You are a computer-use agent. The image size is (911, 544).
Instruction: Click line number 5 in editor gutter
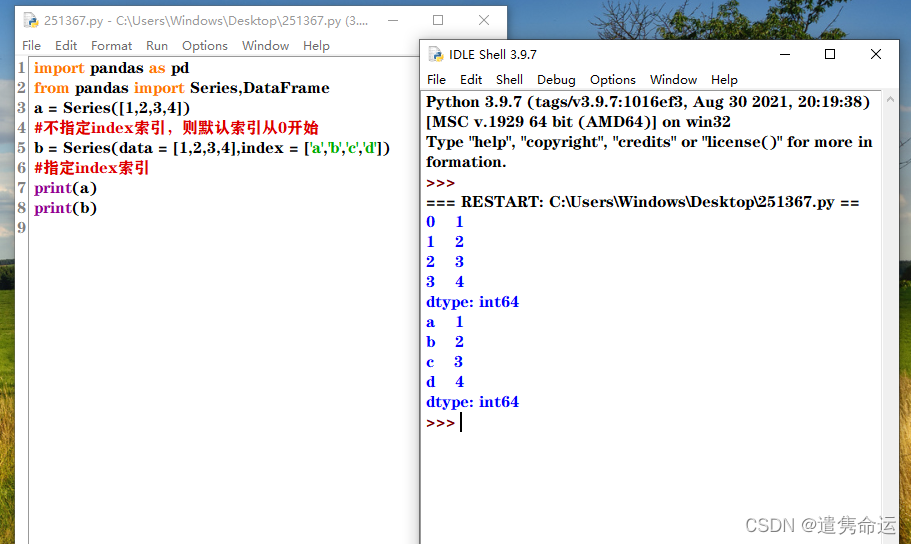(x=21, y=148)
